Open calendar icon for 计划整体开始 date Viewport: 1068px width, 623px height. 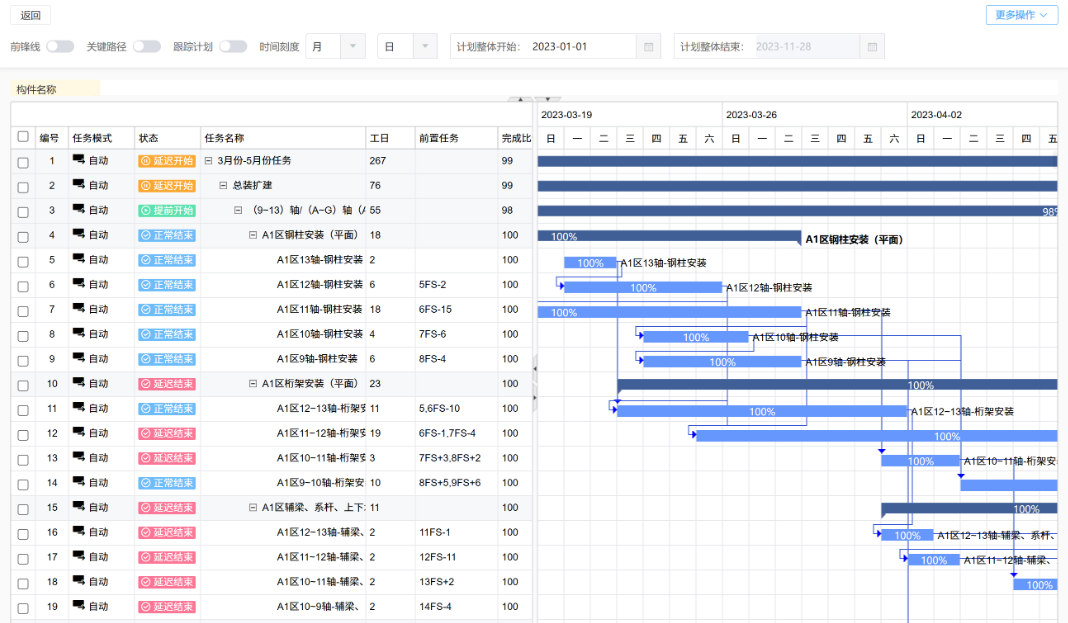click(x=649, y=47)
